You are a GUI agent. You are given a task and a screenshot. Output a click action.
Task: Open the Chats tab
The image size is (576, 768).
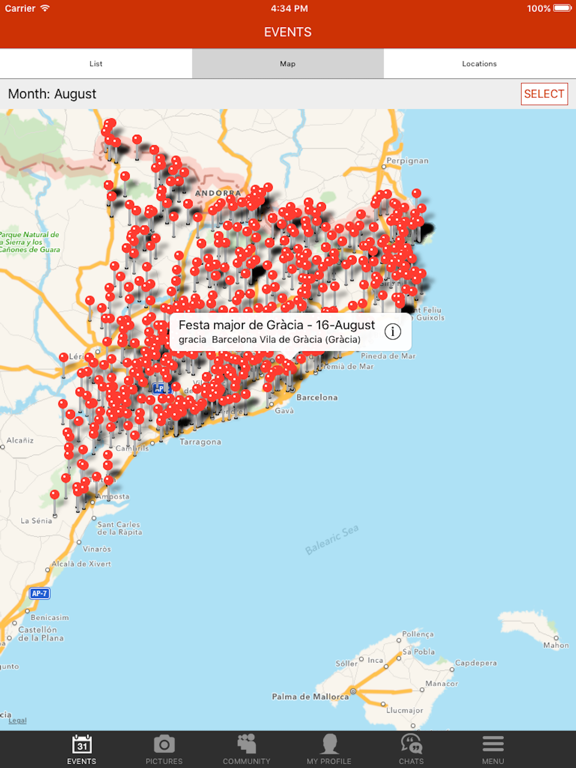(x=411, y=749)
